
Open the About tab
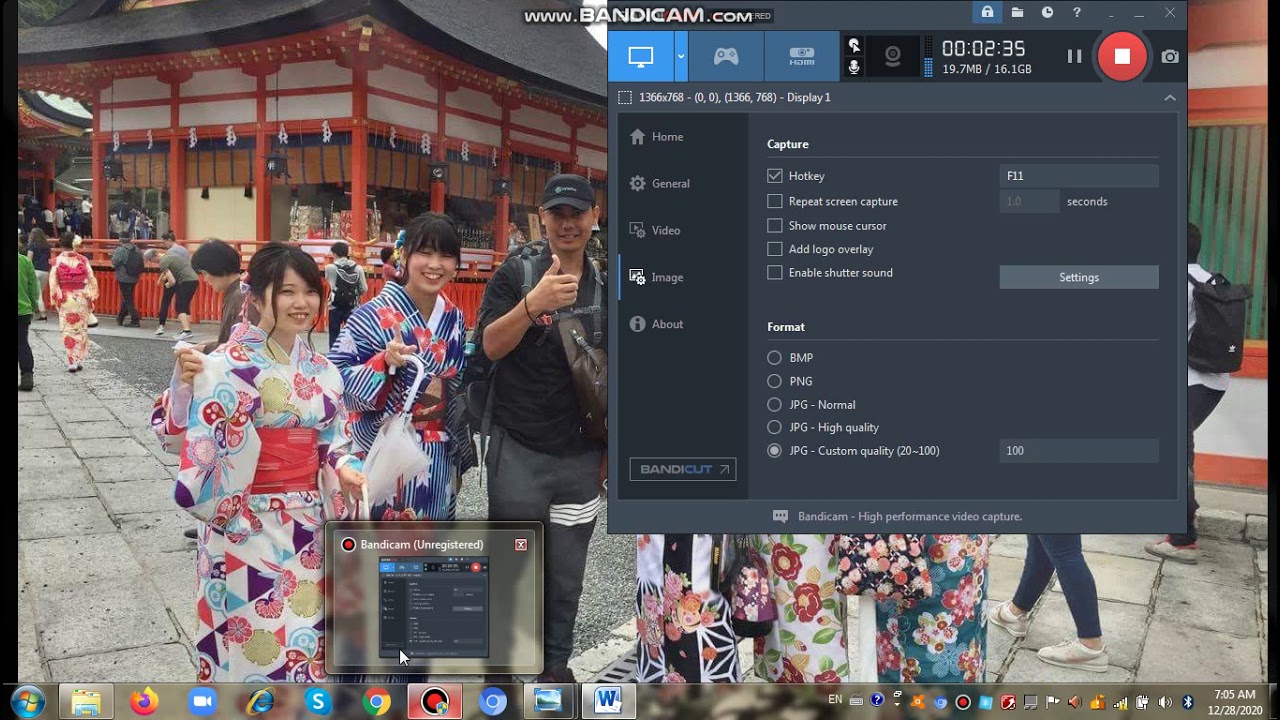pyautogui.click(x=656, y=325)
